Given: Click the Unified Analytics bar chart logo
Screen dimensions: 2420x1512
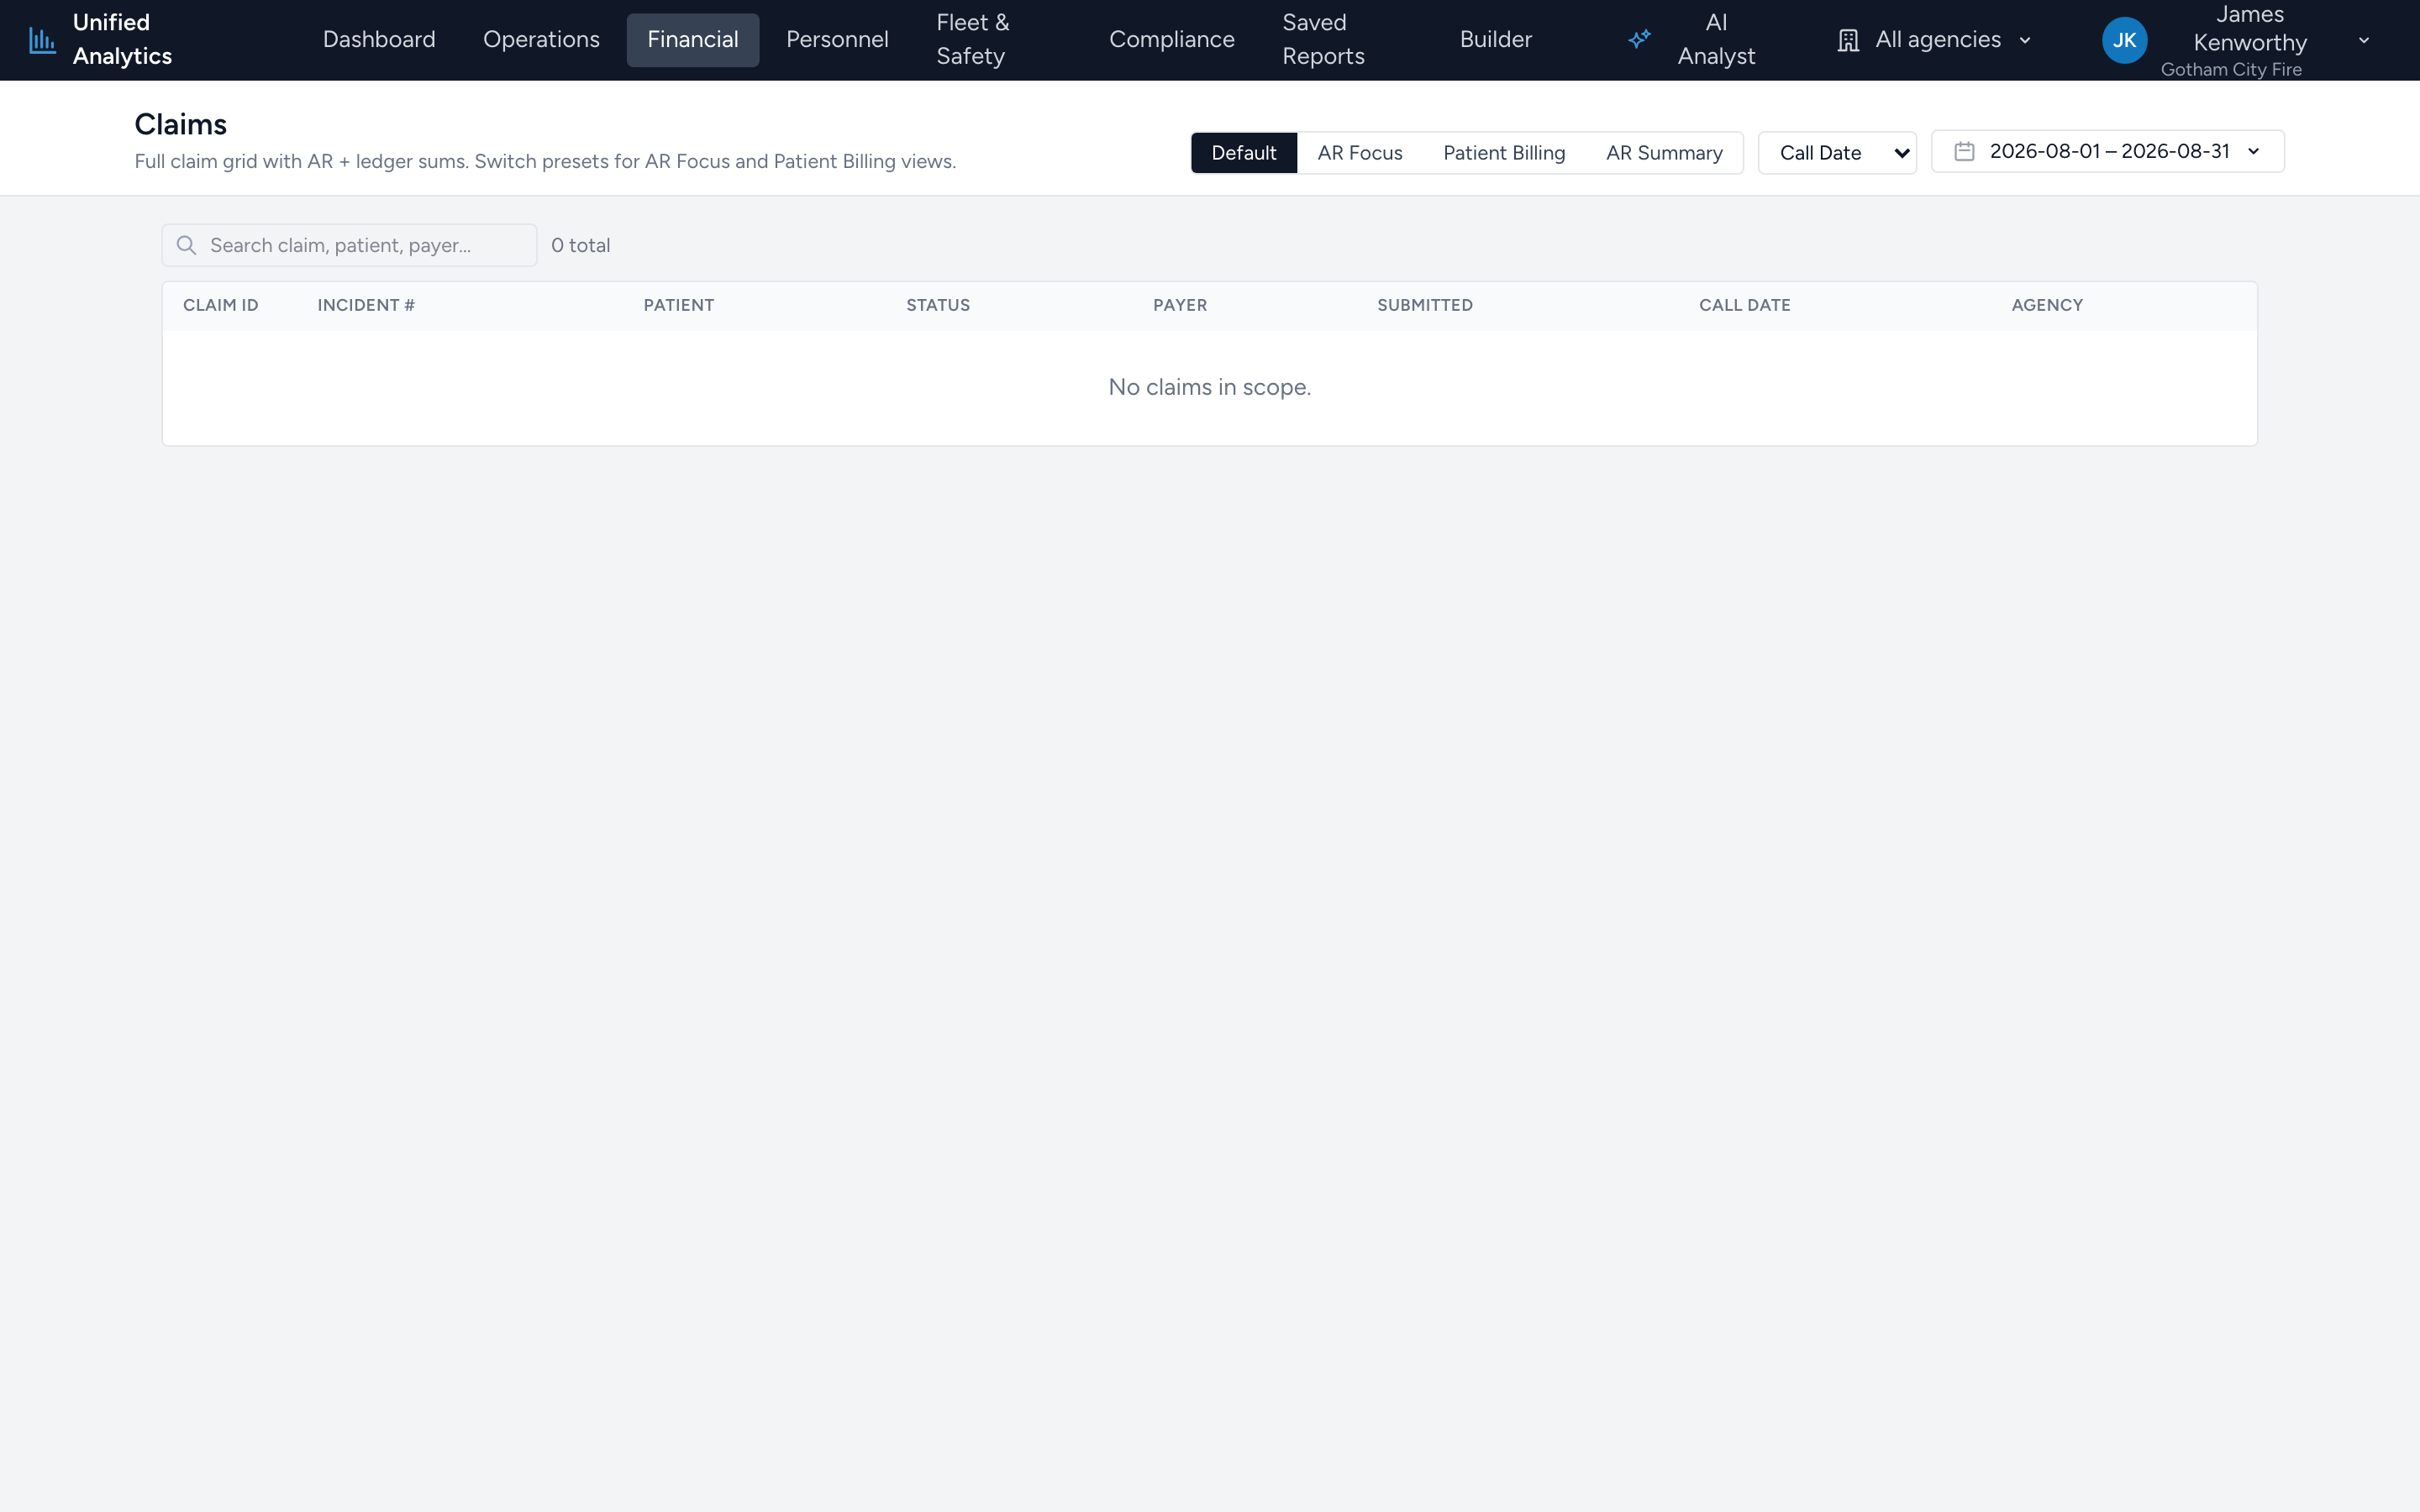Looking at the screenshot, I should point(42,40).
